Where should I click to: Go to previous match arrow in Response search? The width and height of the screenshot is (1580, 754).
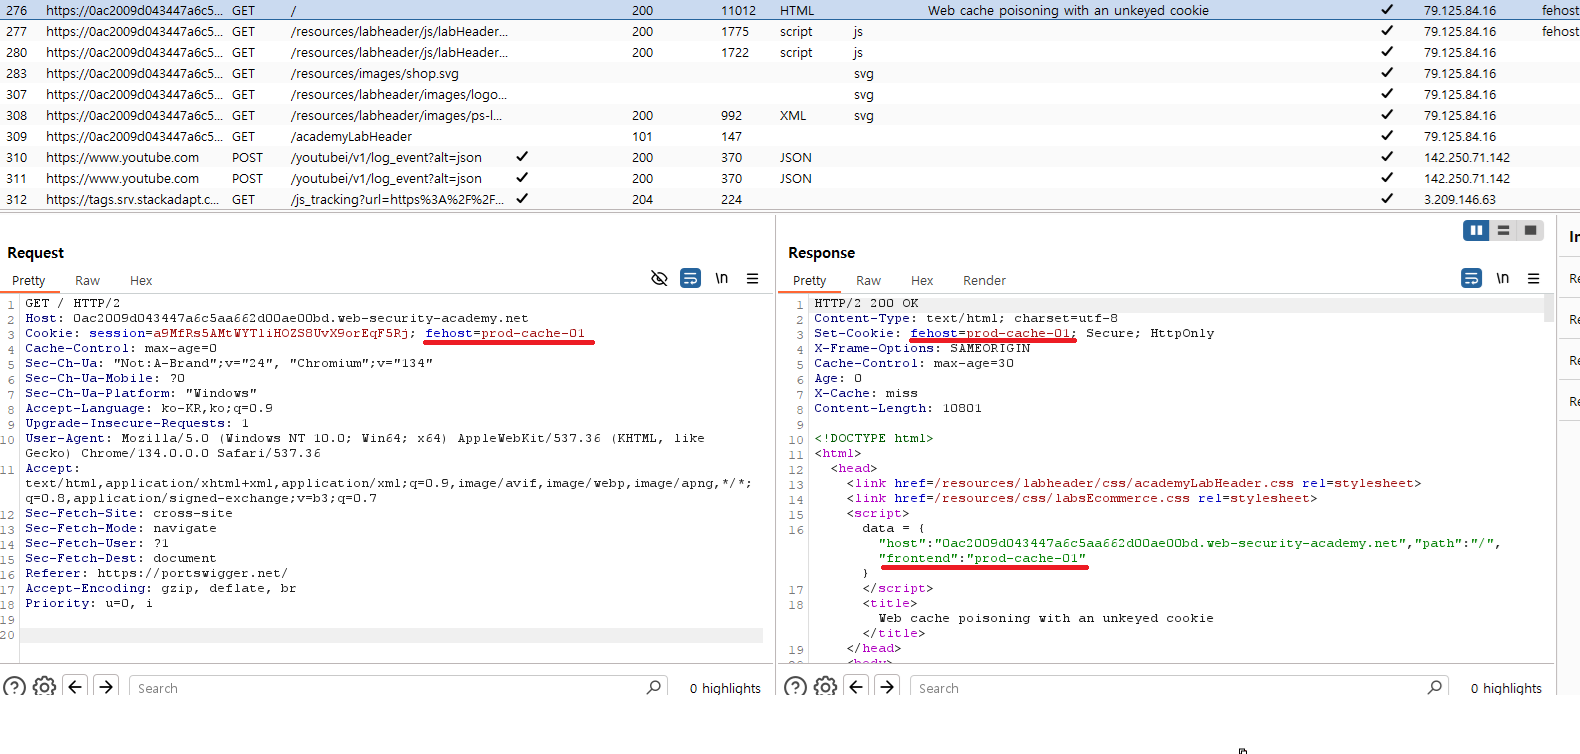point(856,687)
